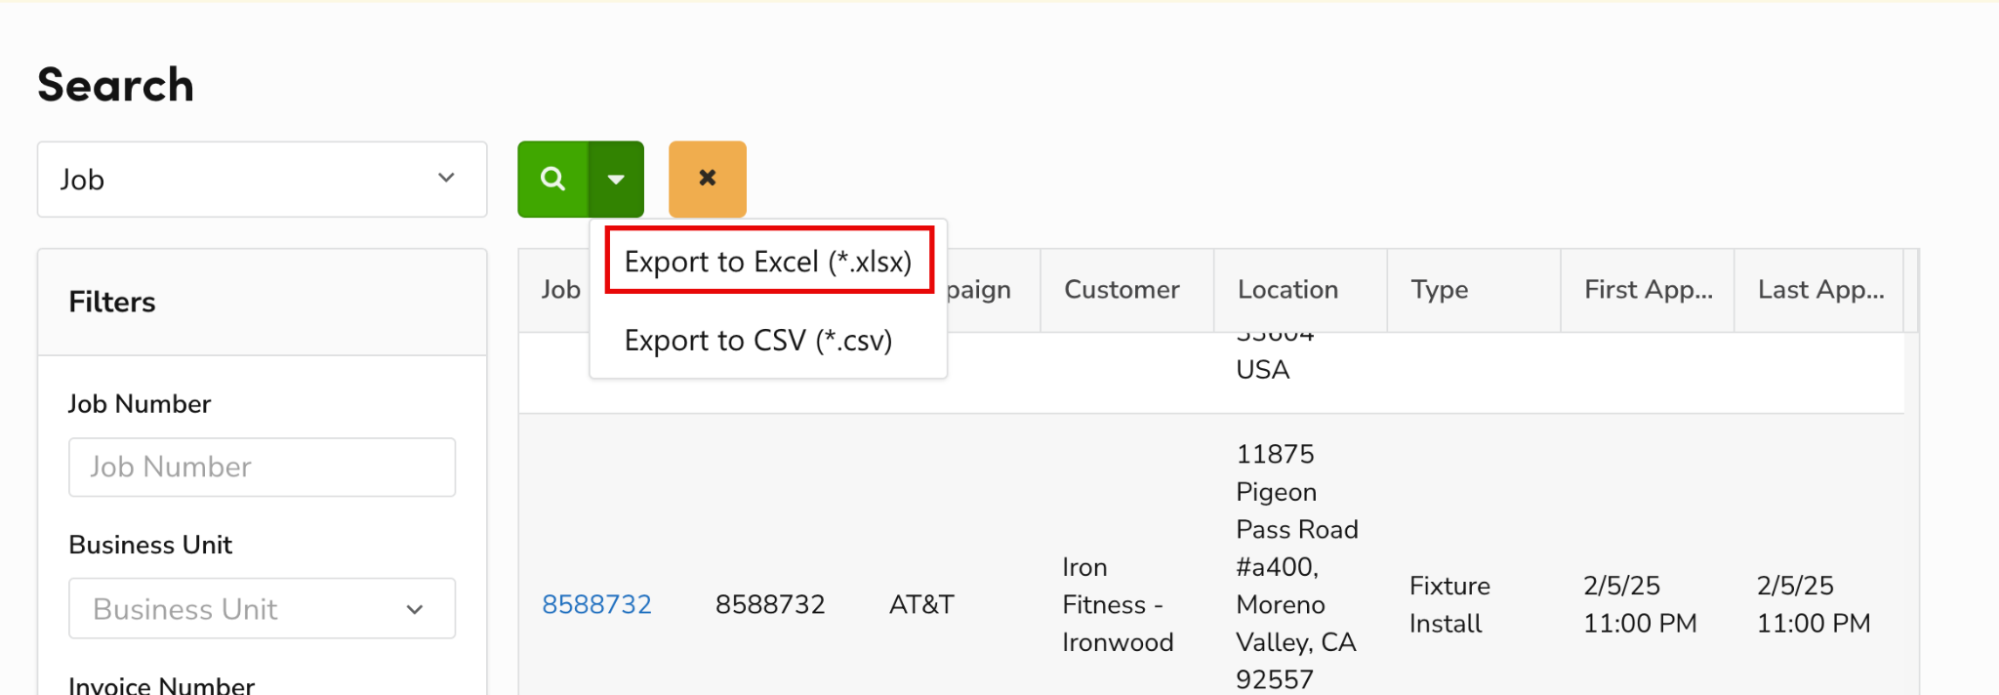This screenshot has width=1999, height=695.
Task: Sort results by the Location column
Action: click(x=1287, y=289)
